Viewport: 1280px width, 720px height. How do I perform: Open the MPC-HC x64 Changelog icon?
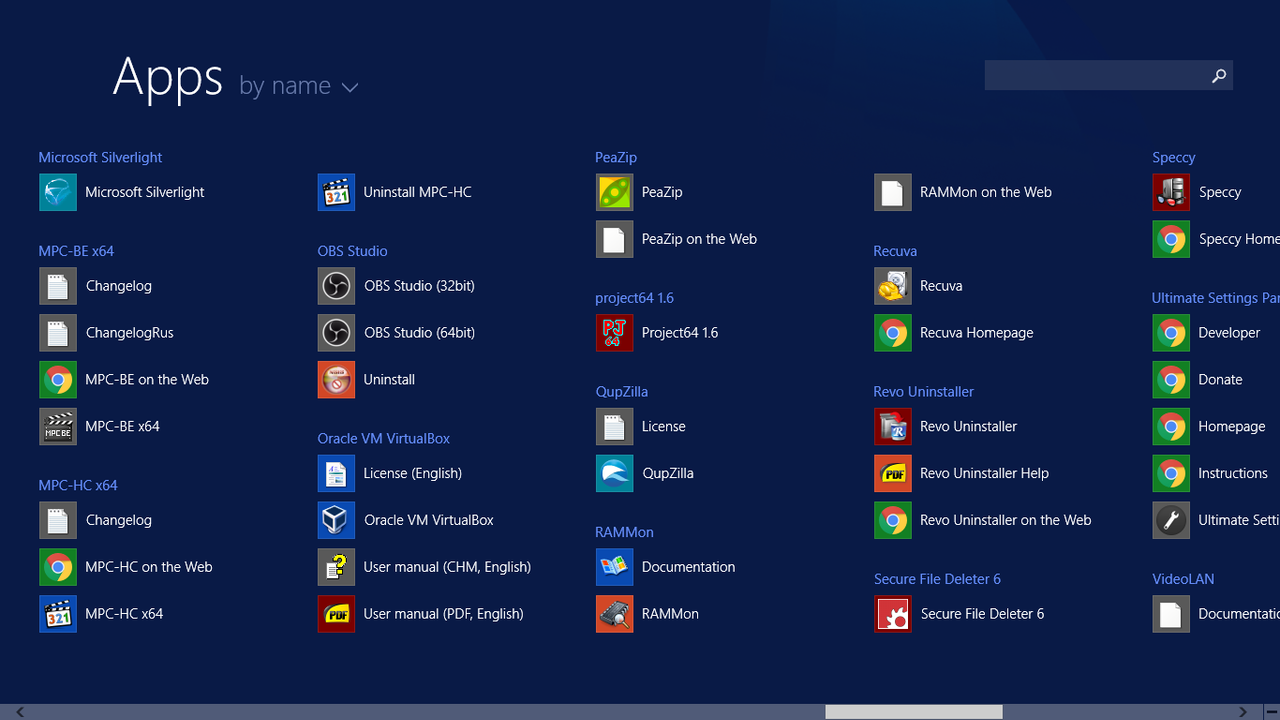tap(58, 520)
